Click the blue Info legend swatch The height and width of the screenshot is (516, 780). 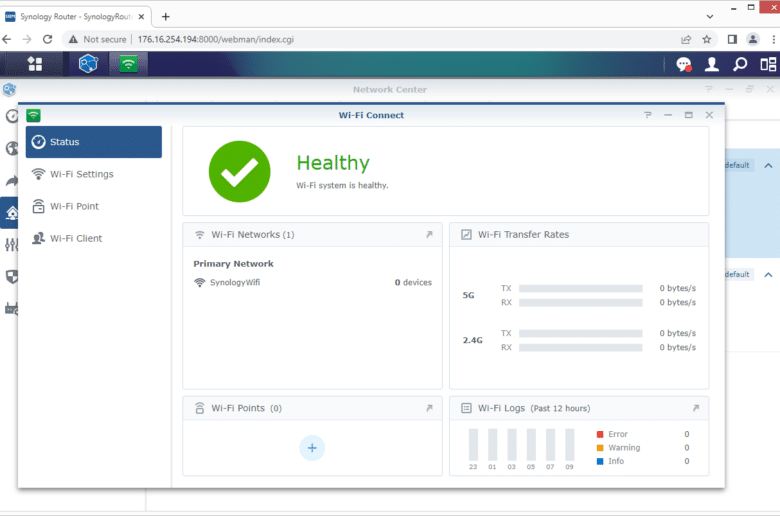(x=600, y=461)
